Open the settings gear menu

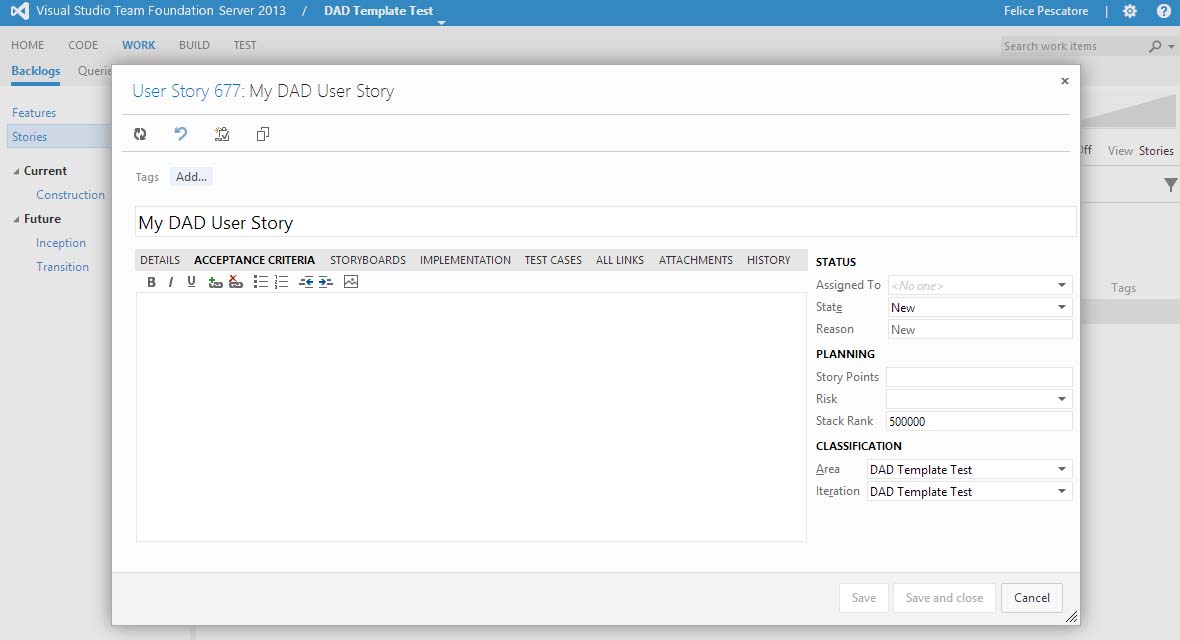tap(1130, 11)
